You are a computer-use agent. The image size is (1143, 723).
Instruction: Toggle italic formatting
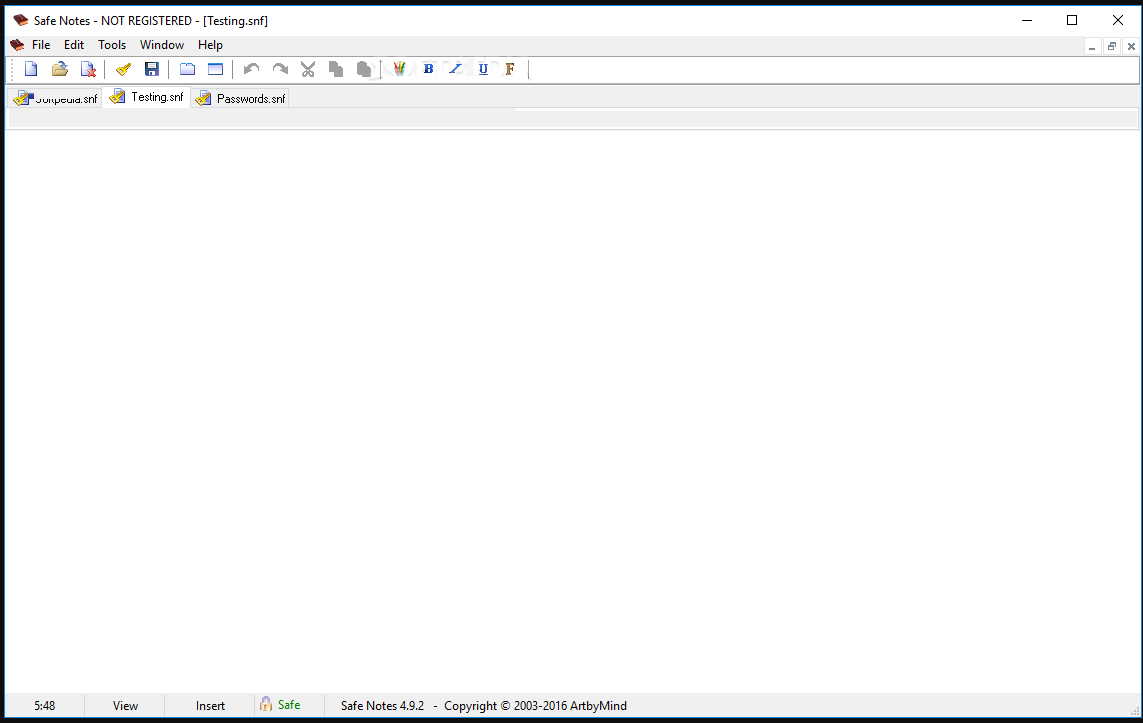tap(456, 69)
